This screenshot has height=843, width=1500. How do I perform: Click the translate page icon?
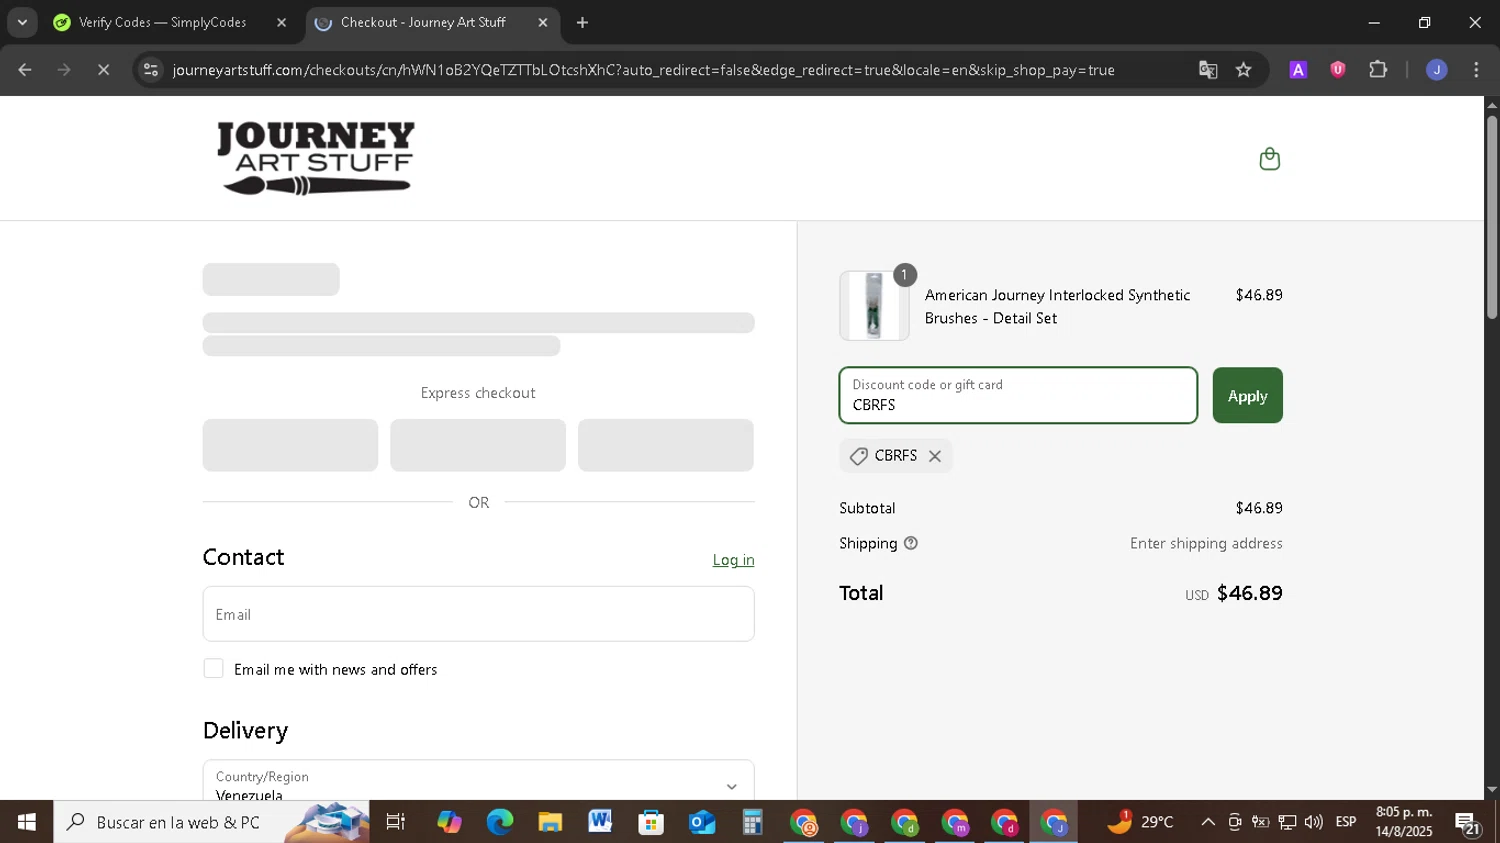point(1208,70)
